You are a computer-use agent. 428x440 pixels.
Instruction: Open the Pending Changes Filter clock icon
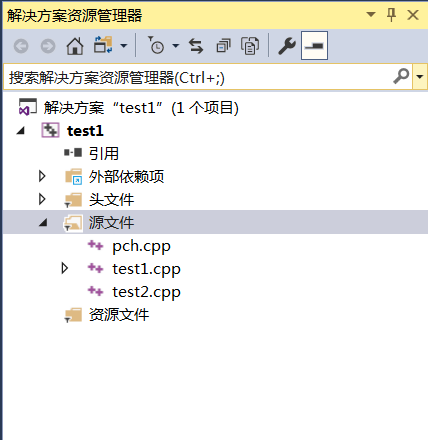[156, 45]
